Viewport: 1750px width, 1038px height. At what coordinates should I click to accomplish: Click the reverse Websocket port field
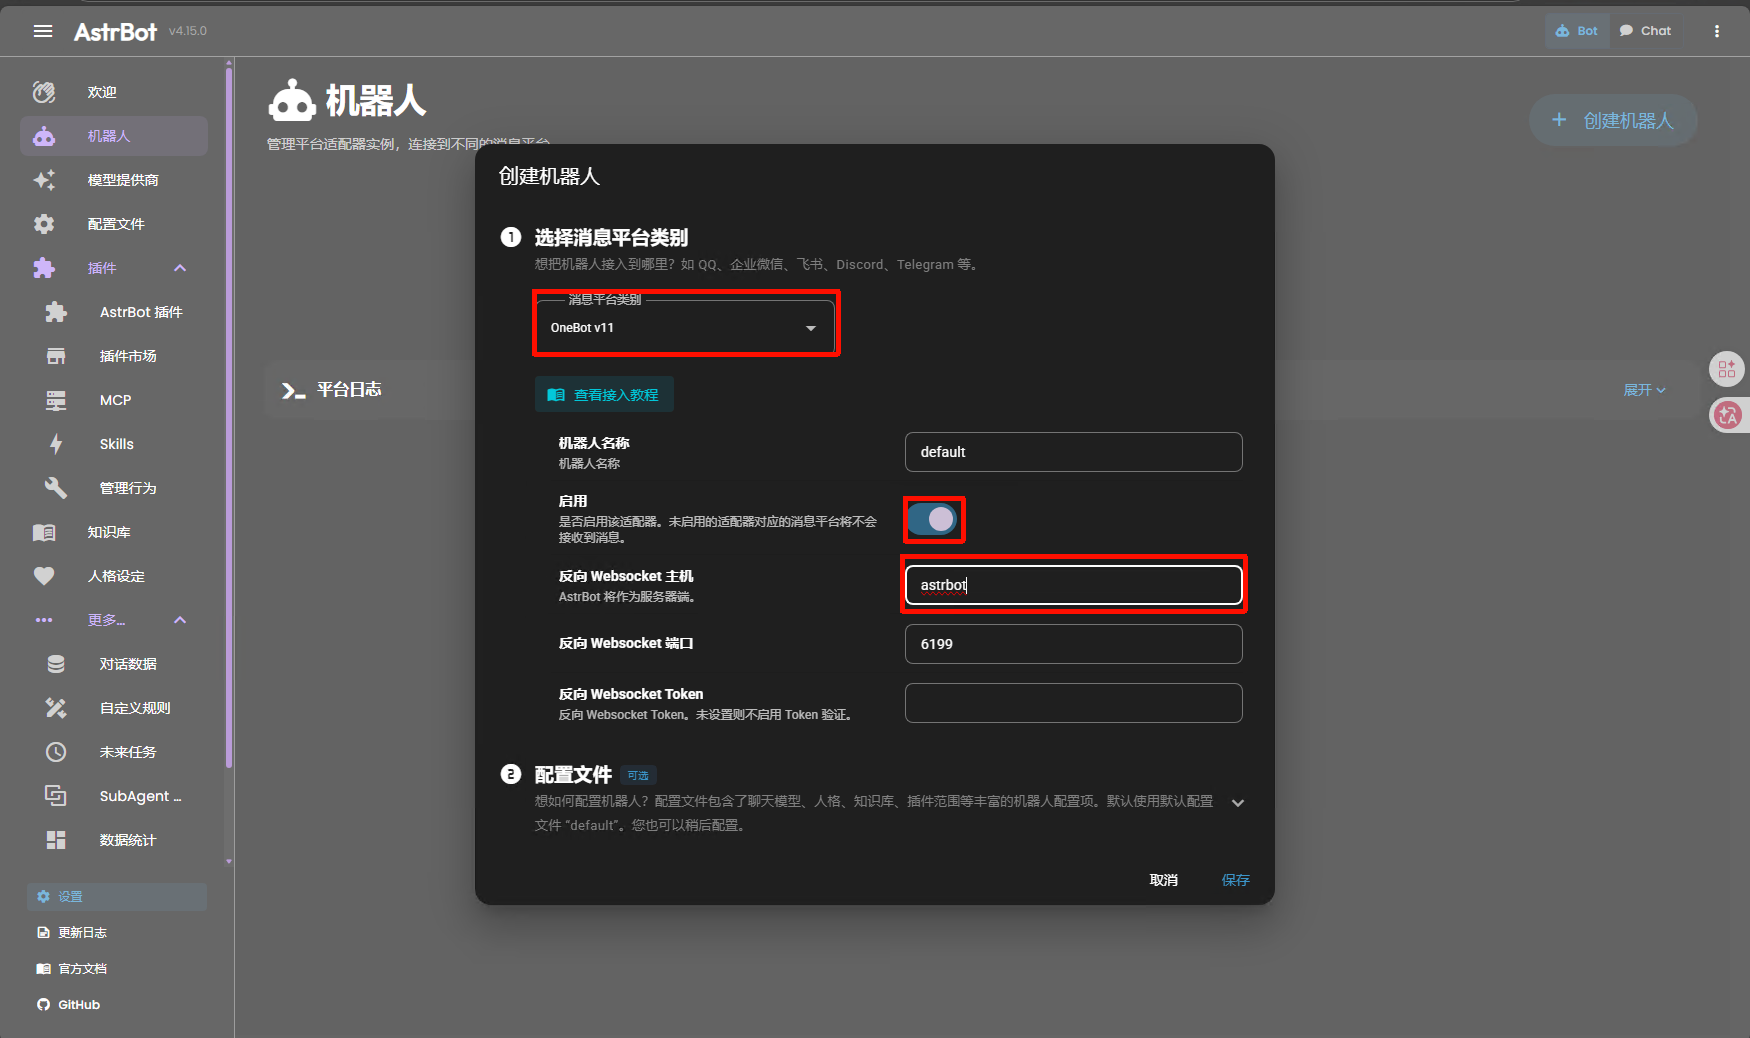point(1073,644)
